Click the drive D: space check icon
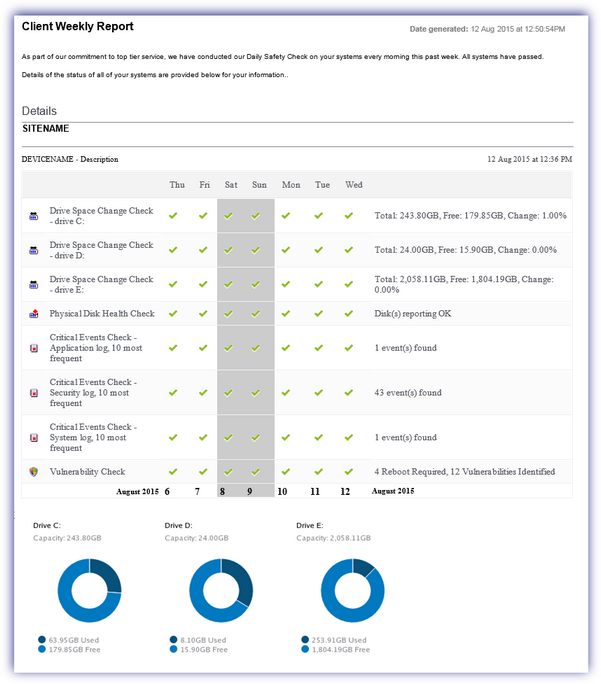Image resolution: width=601 pixels, height=684 pixels. tap(34, 250)
